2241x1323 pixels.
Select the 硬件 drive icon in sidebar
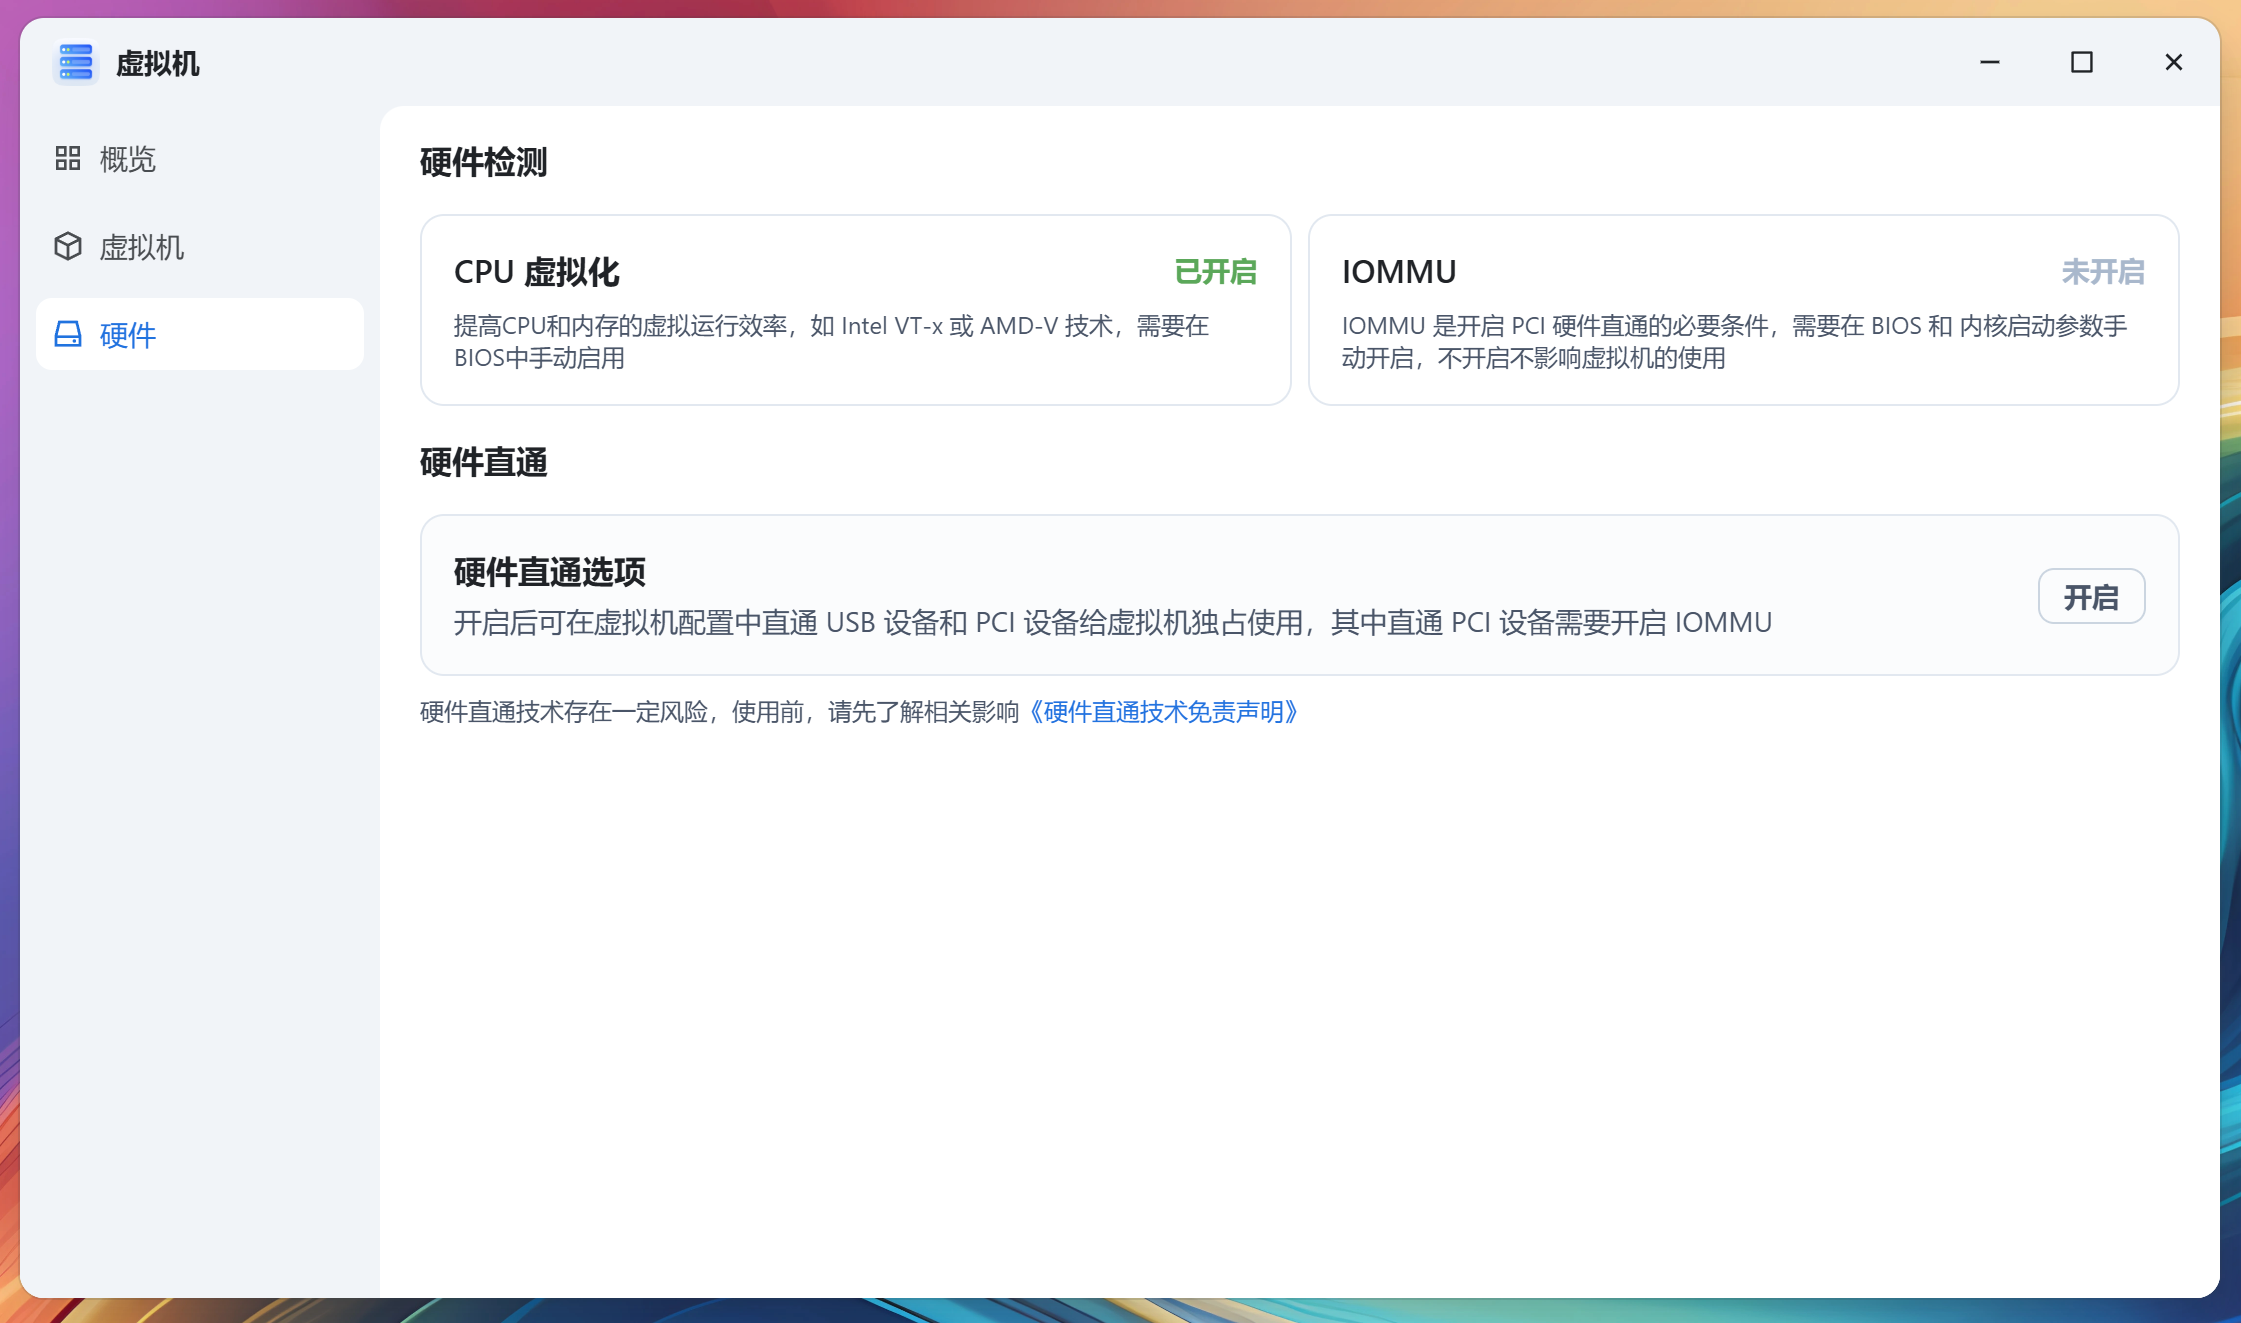[68, 334]
